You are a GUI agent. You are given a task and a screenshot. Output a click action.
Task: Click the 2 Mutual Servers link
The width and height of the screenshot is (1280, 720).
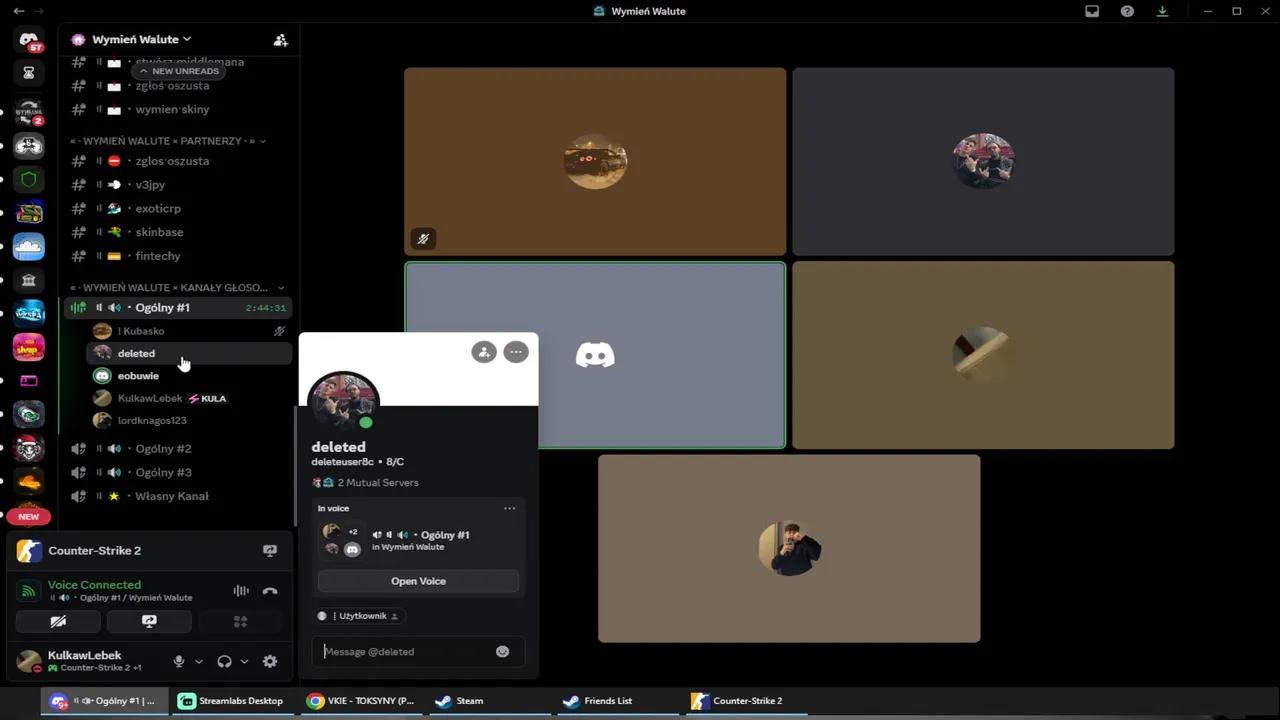(377, 483)
